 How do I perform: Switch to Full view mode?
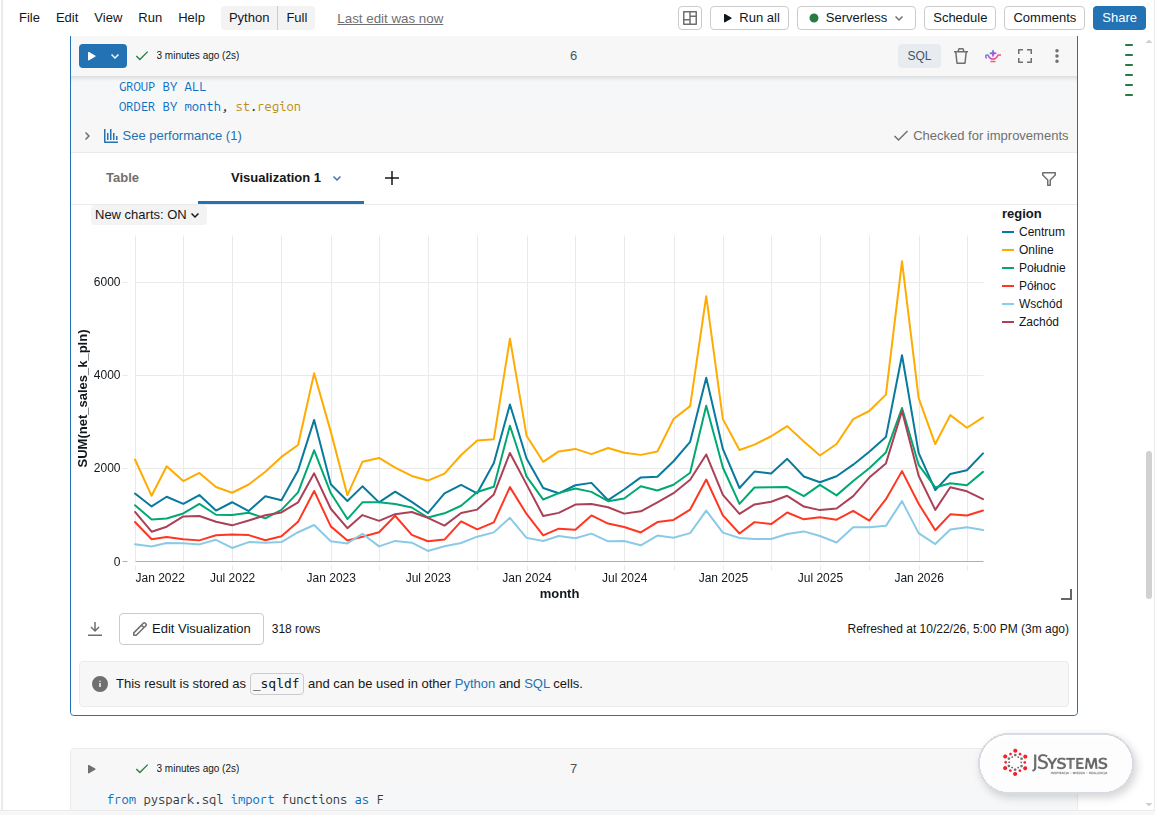coord(297,18)
